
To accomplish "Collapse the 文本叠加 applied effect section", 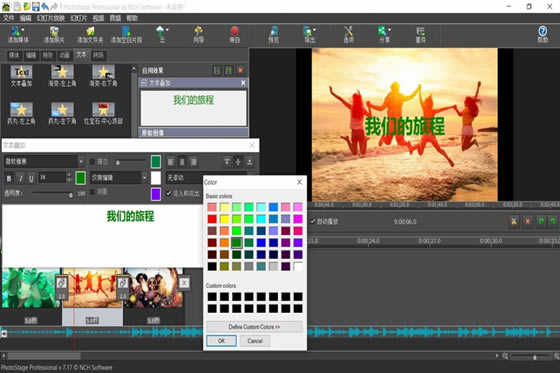I will (144, 83).
